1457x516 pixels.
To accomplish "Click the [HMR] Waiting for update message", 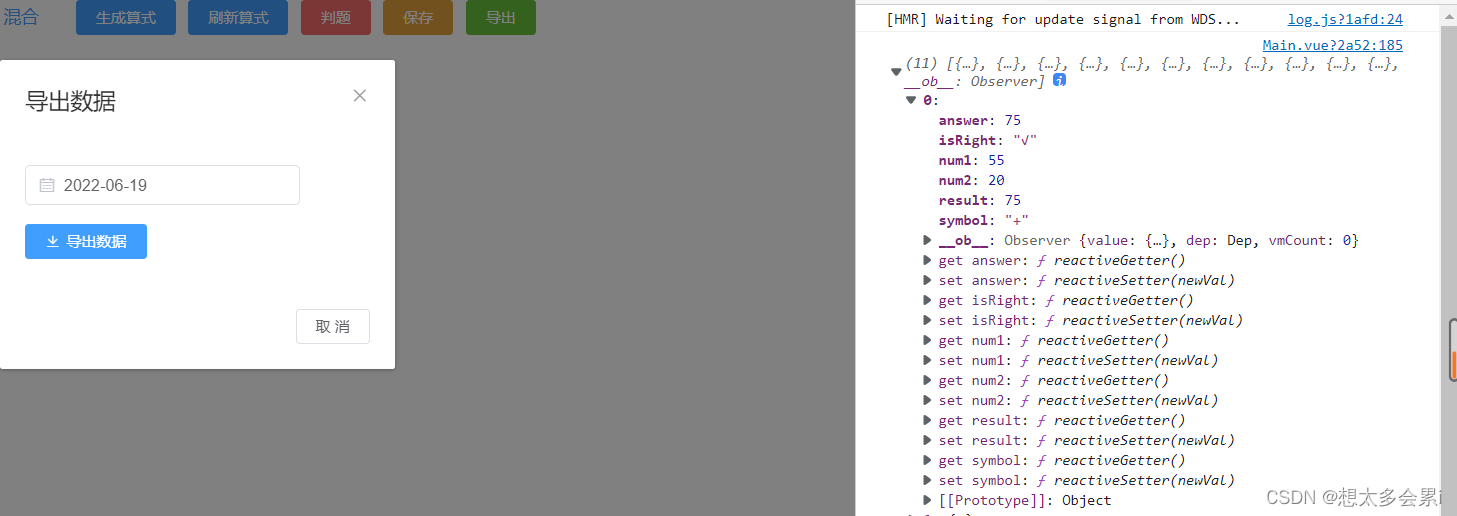I will 1063,19.
